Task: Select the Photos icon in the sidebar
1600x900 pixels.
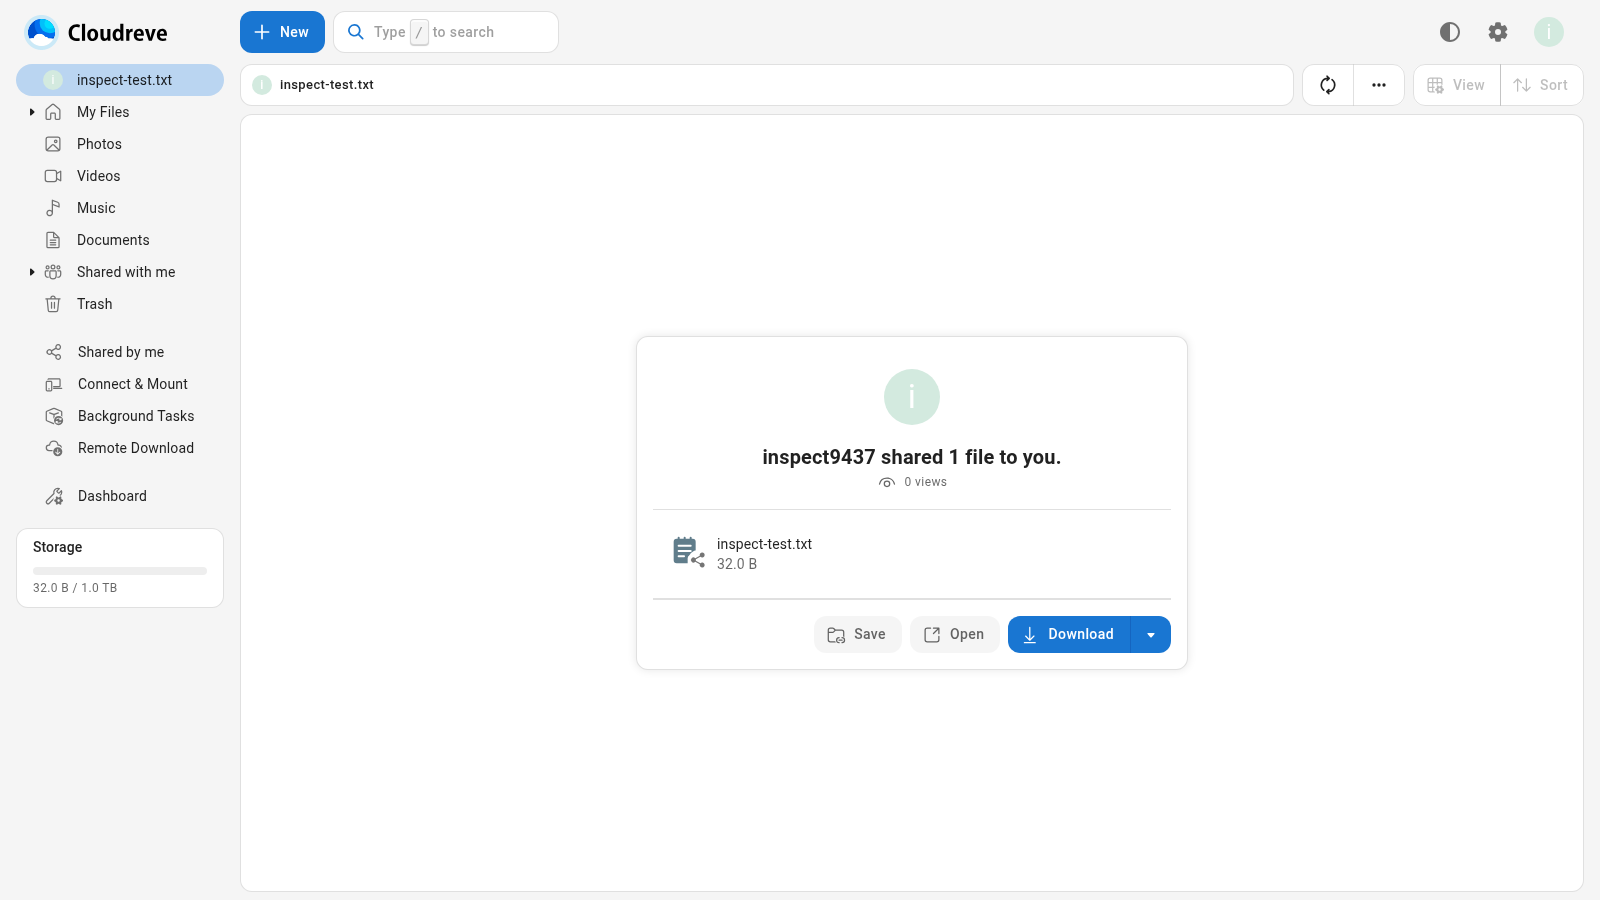Action: [53, 144]
